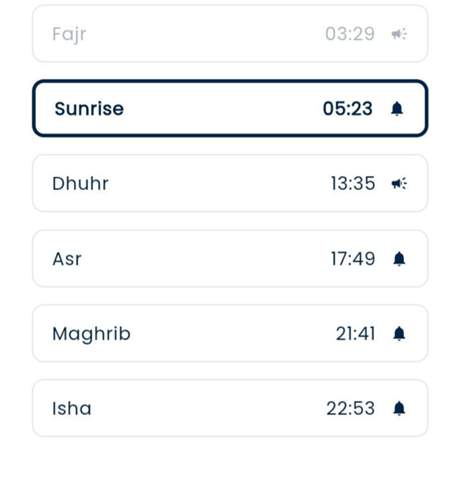The height and width of the screenshot is (480, 460).
Task: Open the Isha prayer card
Action: [x=230, y=408]
